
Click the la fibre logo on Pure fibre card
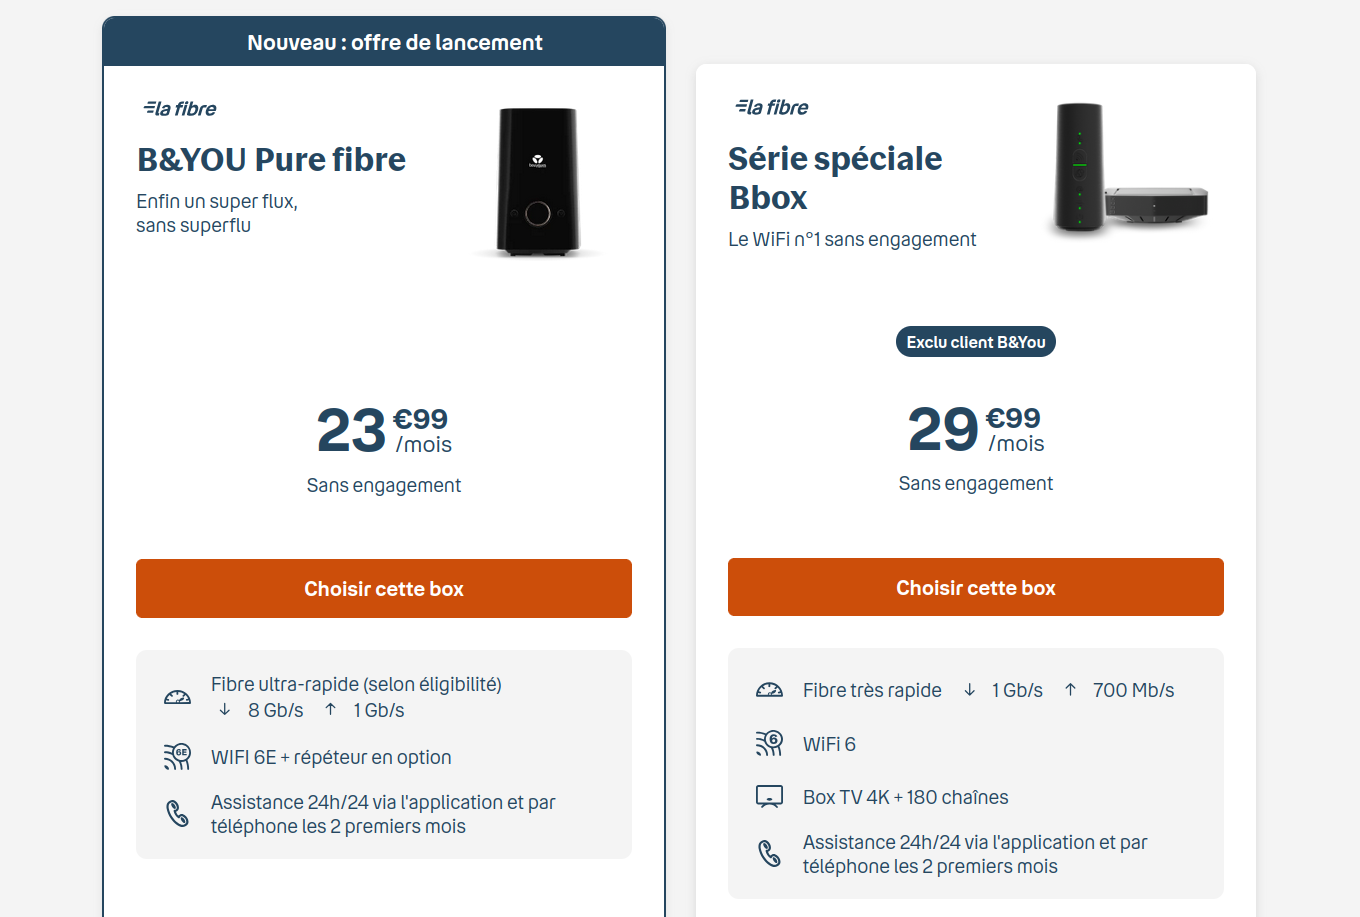(x=180, y=108)
